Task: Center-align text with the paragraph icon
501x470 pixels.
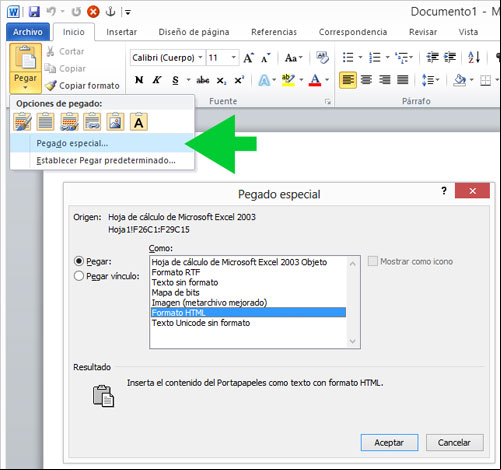Action: 366,80
